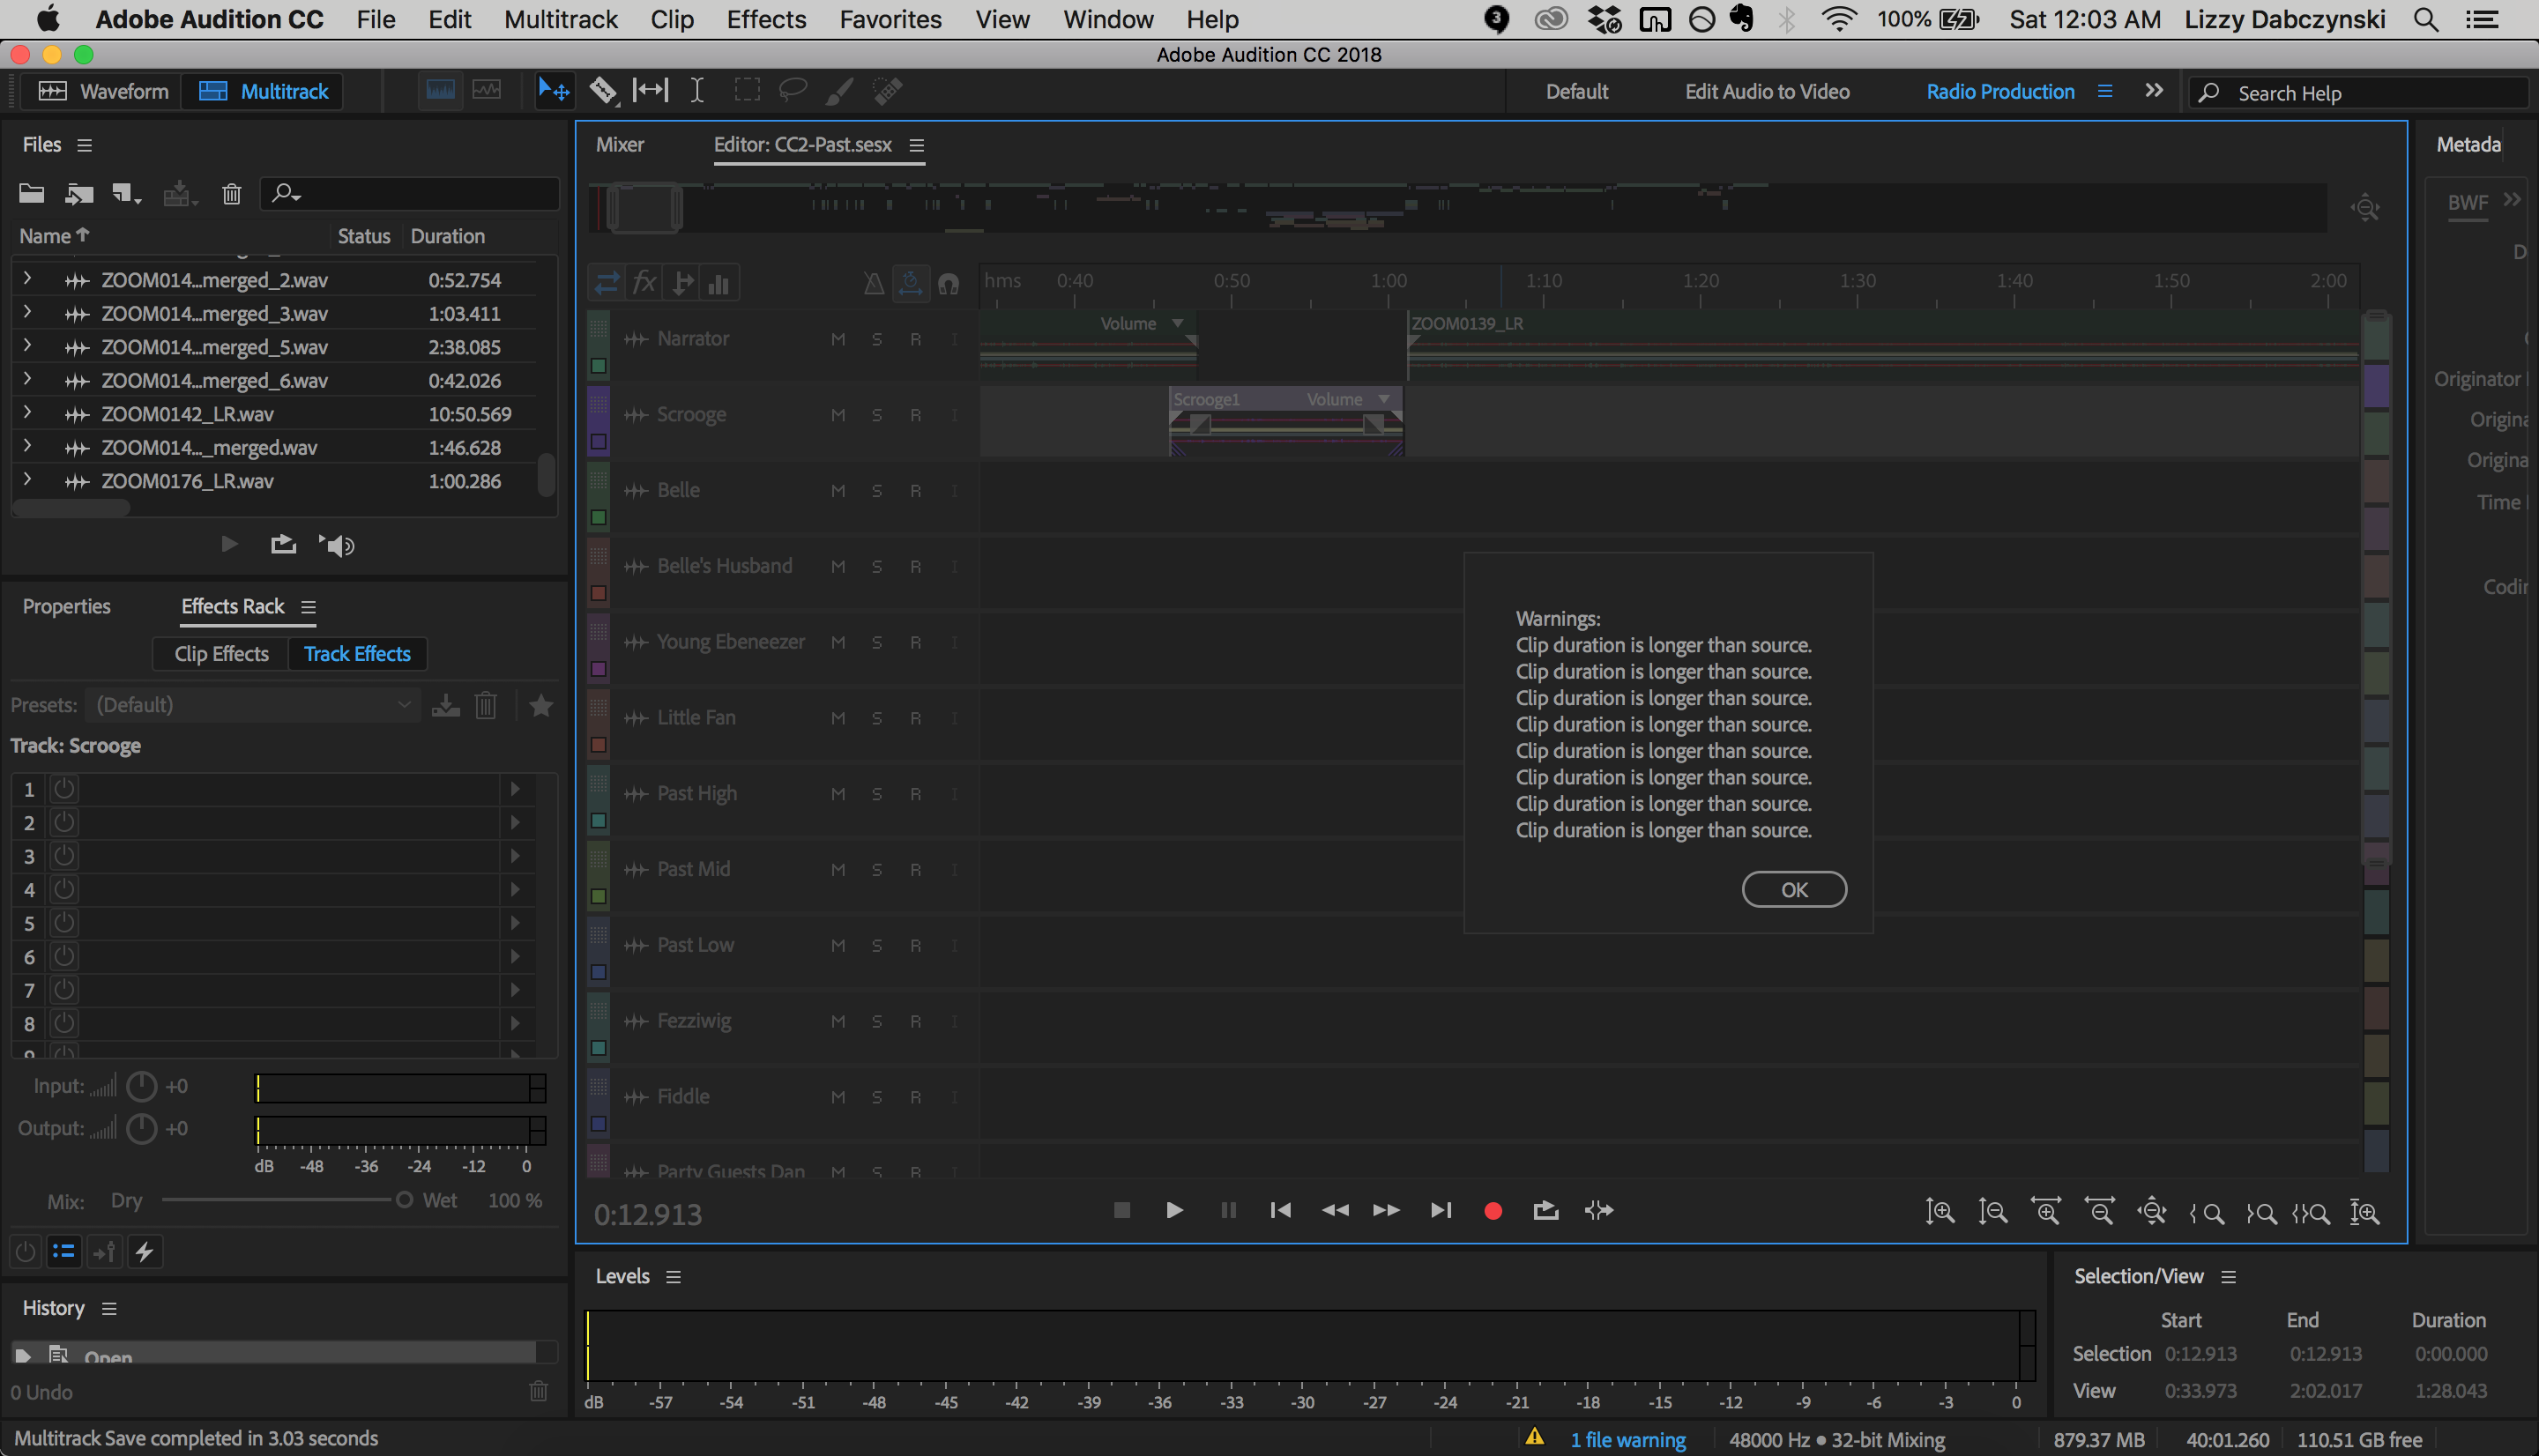Image resolution: width=2539 pixels, height=1456 pixels.
Task: Open the Favorites menu
Action: click(890, 19)
